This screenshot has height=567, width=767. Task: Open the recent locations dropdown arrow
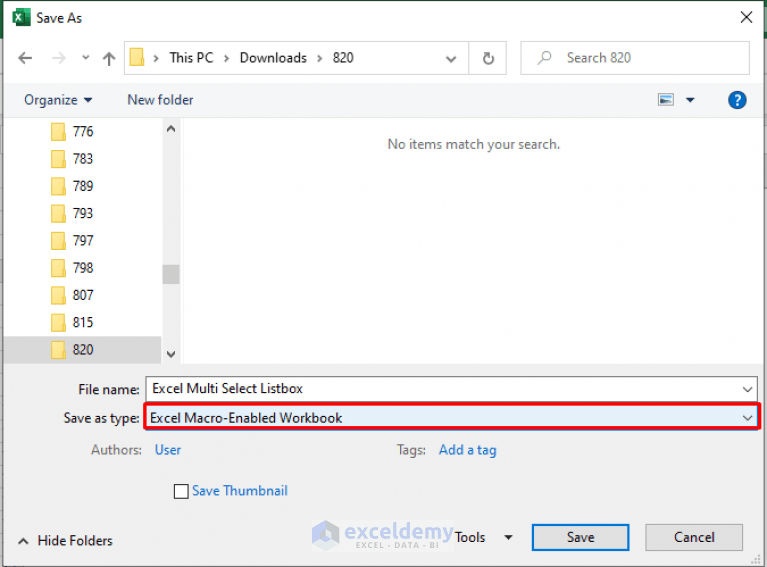point(86,58)
